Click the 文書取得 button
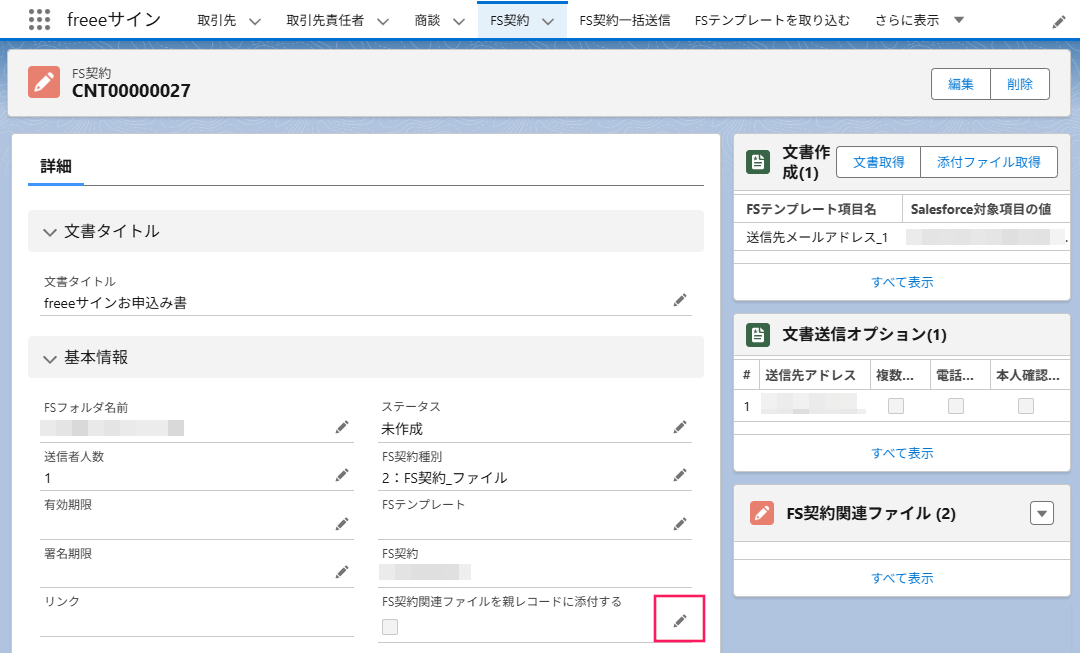The image size is (1080, 653). point(878,162)
